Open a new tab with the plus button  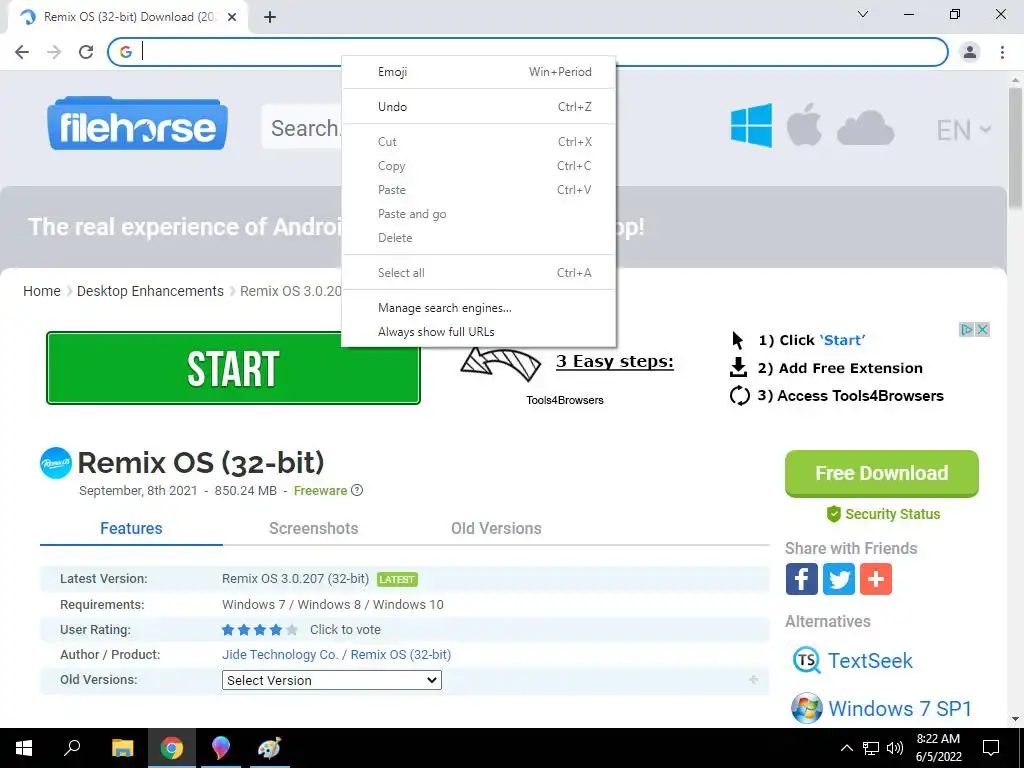(270, 18)
